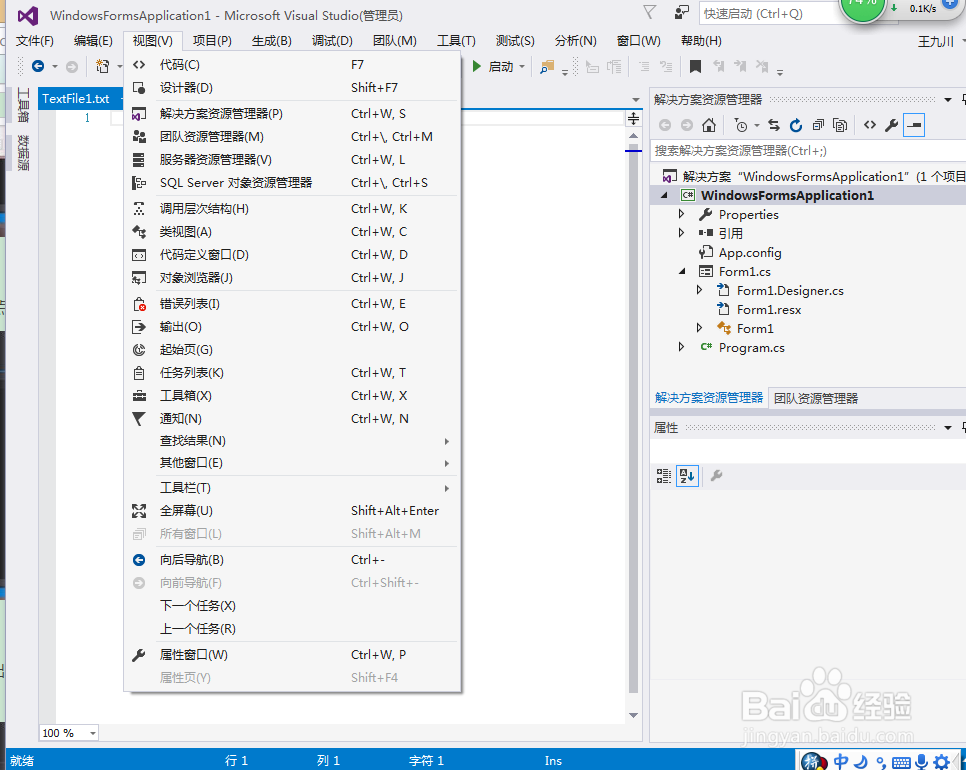Click the New Project toolbar icon
966x770 pixels.
click(102, 66)
